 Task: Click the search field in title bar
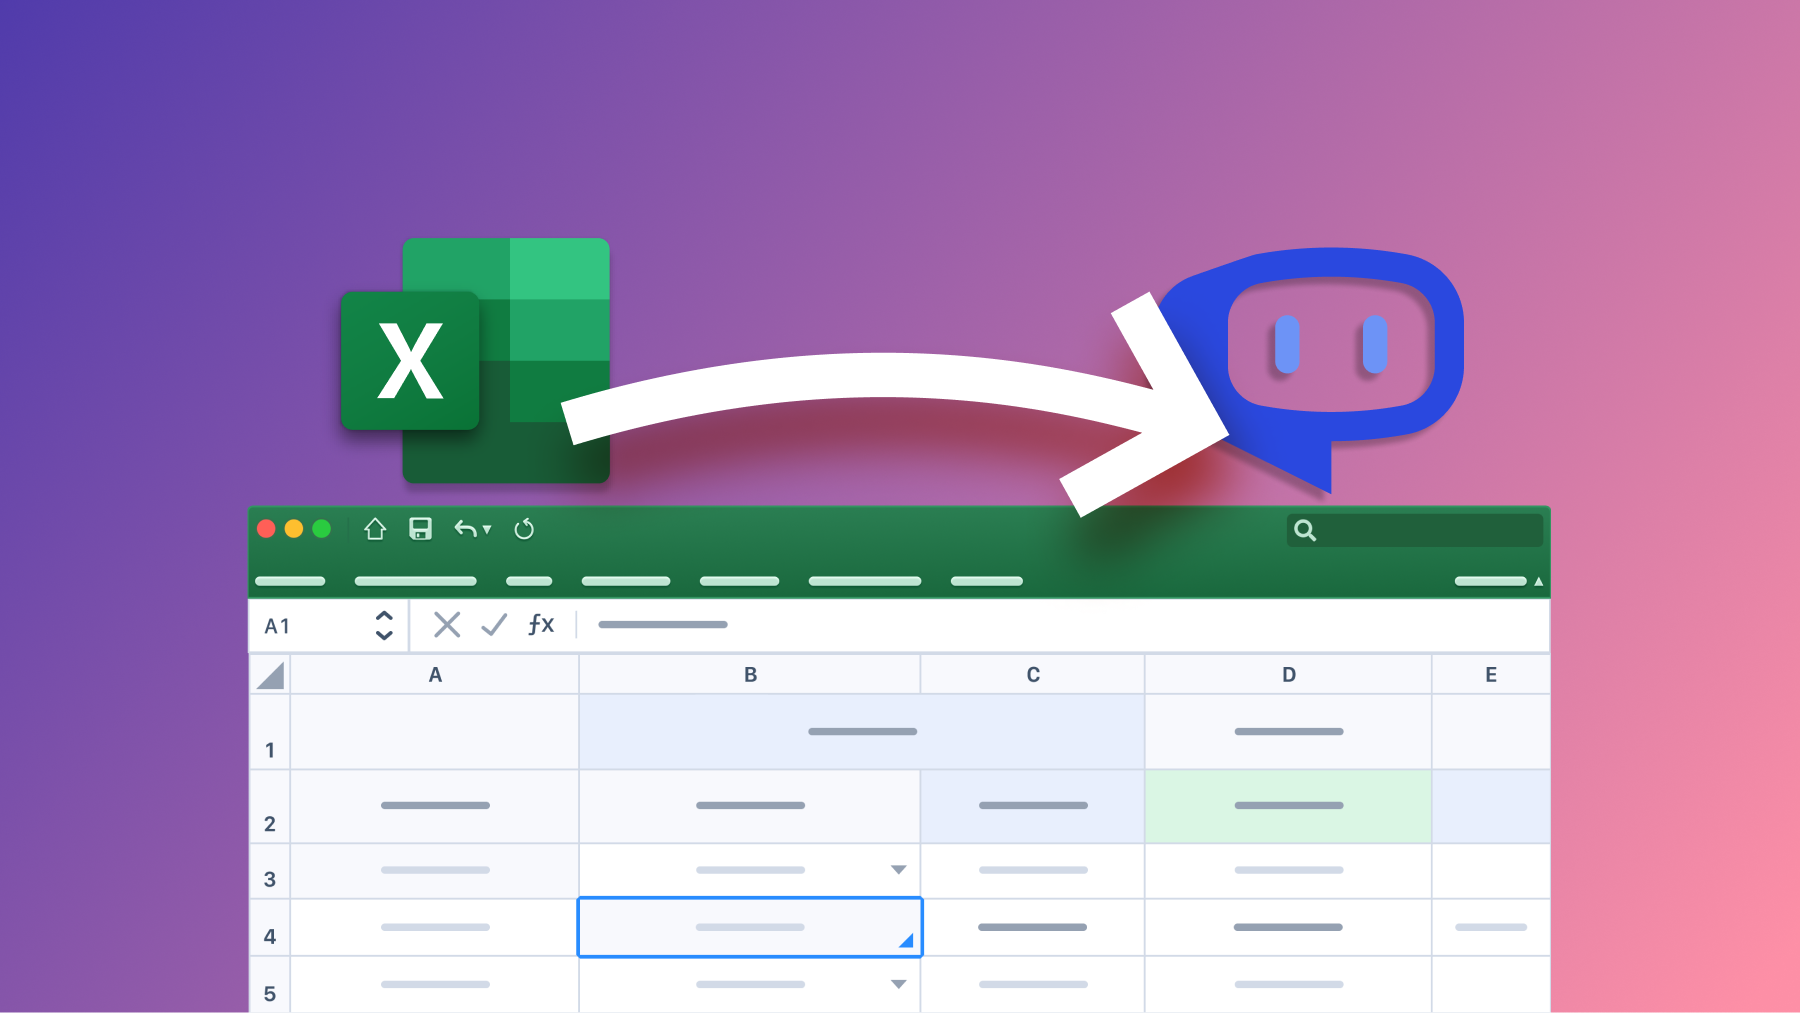(x=1414, y=530)
